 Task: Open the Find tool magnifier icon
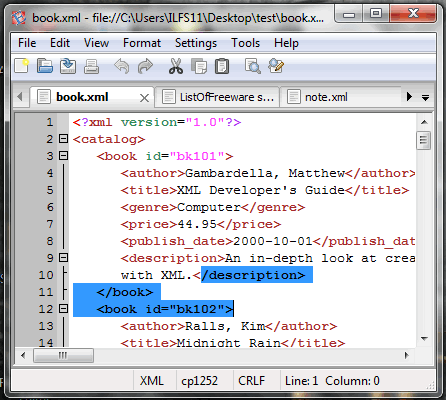point(253,66)
